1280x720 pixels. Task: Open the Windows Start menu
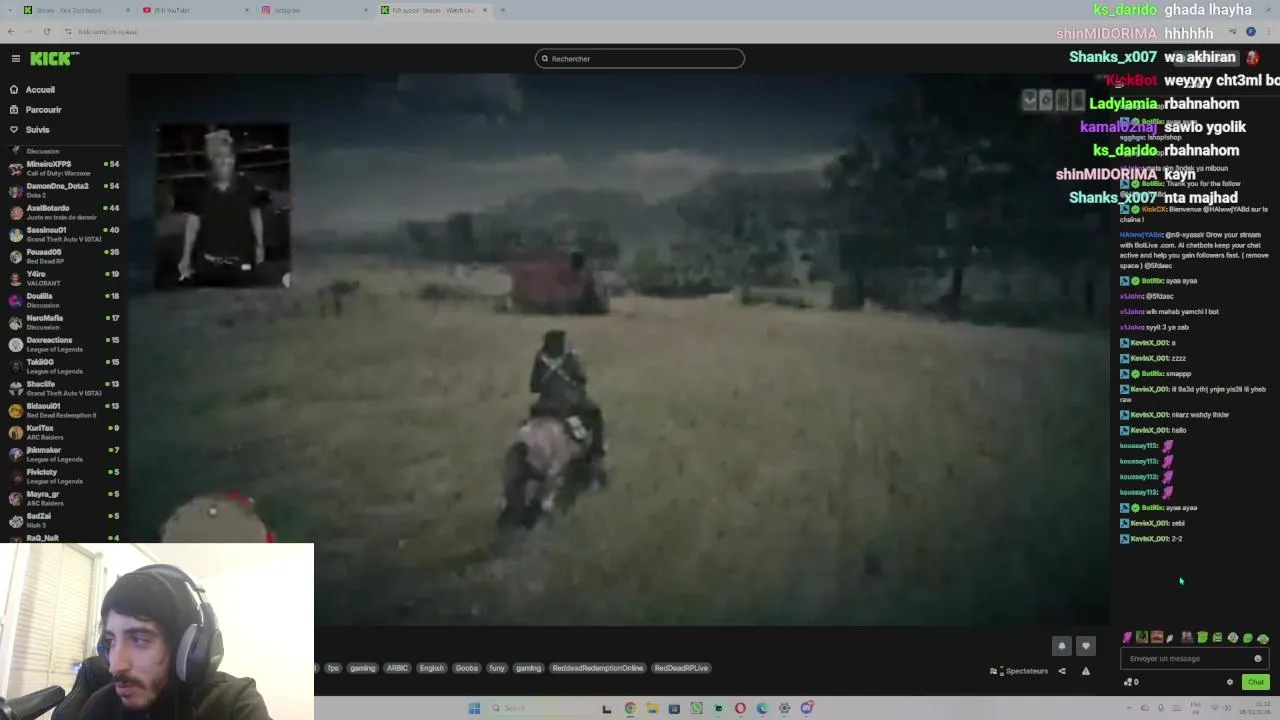tap(474, 708)
